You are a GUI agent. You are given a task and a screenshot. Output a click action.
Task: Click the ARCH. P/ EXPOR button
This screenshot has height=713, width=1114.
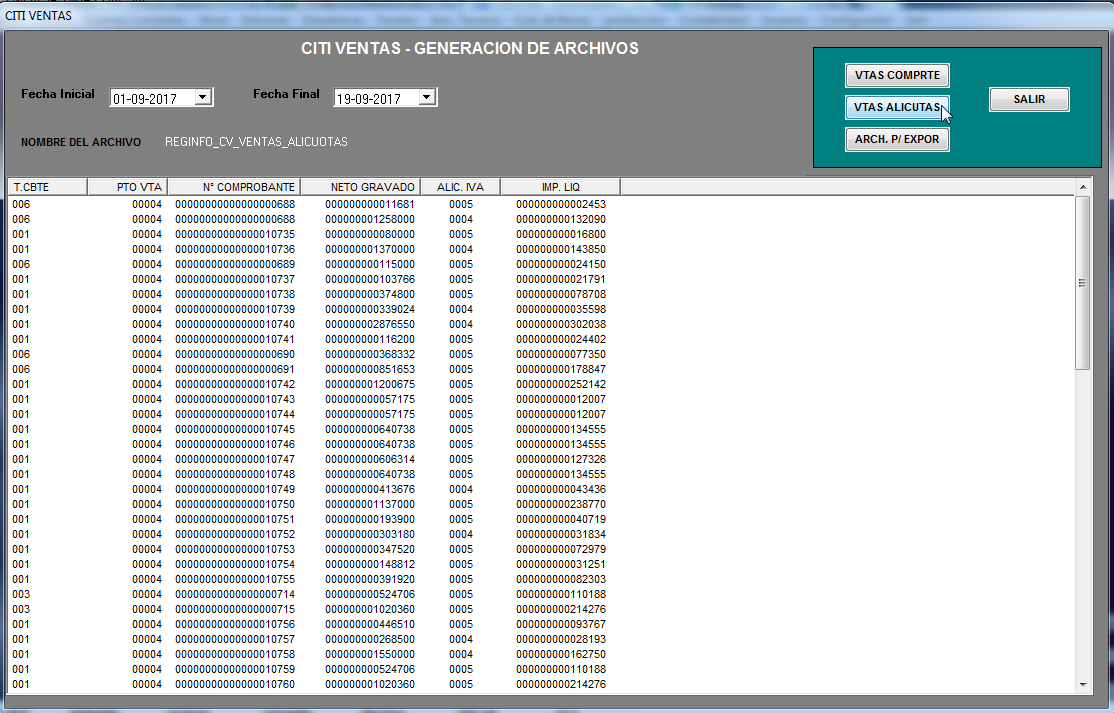pyautogui.click(x=897, y=139)
